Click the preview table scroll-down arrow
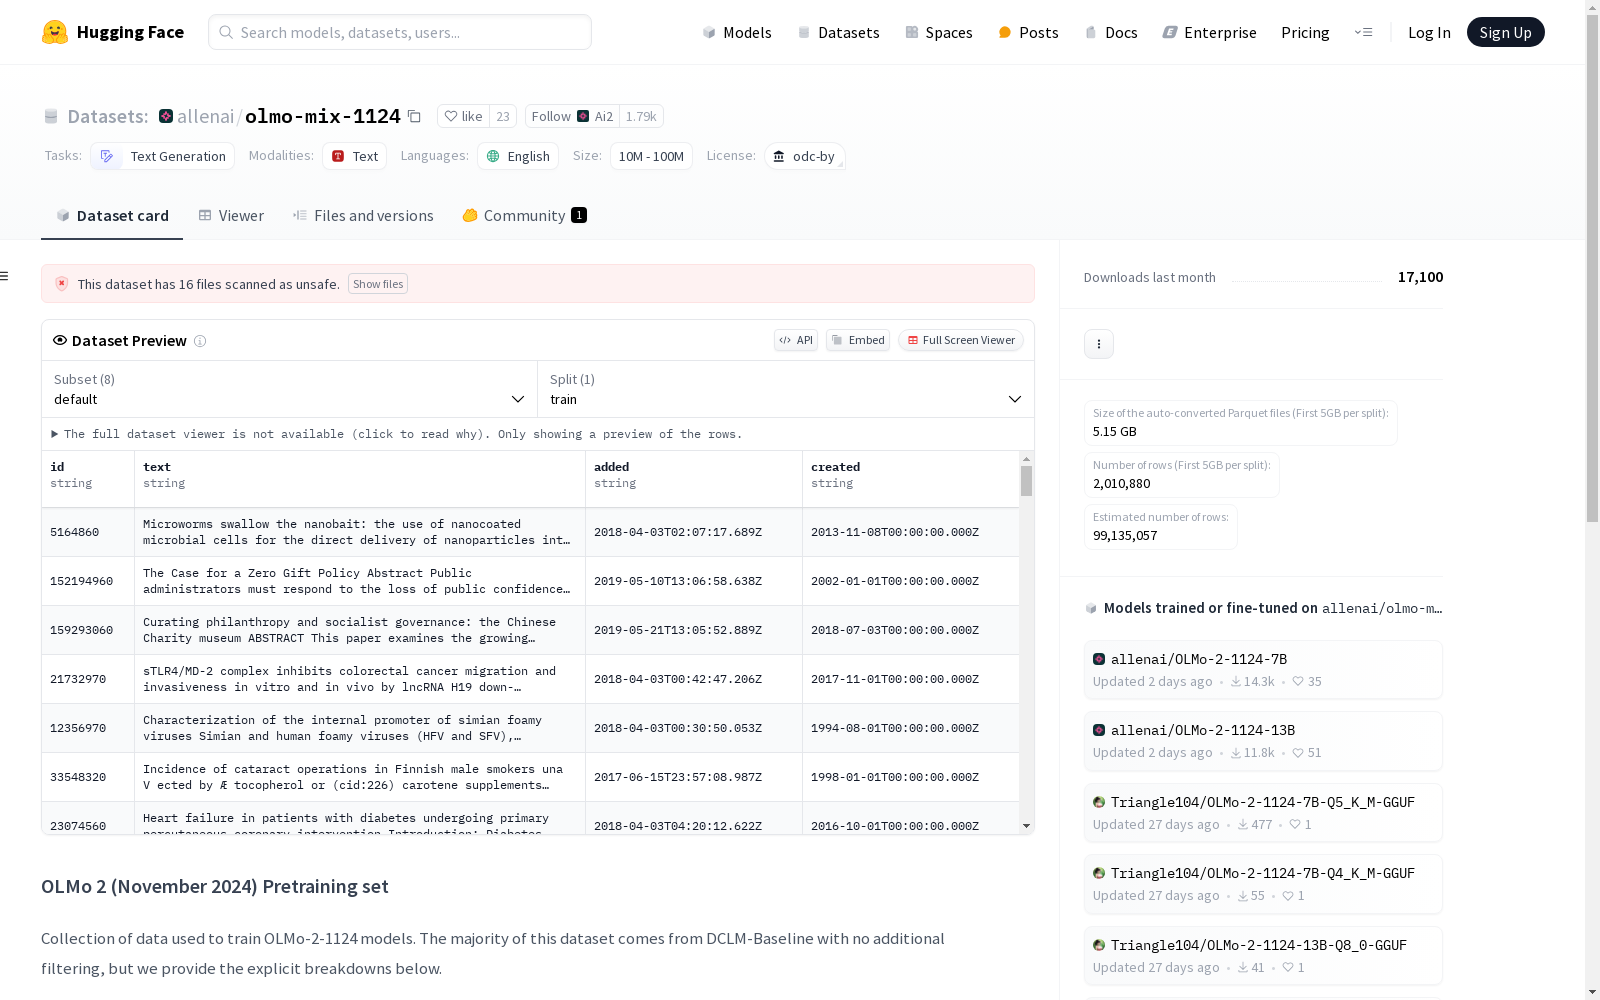 pos(1026,826)
